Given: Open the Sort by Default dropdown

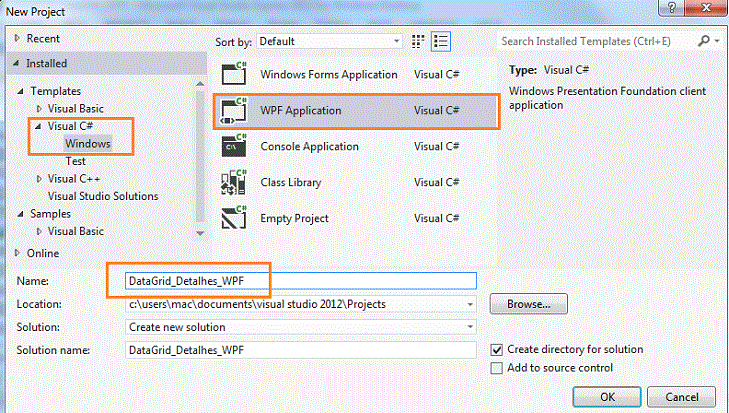Looking at the screenshot, I should pyautogui.click(x=330, y=41).
